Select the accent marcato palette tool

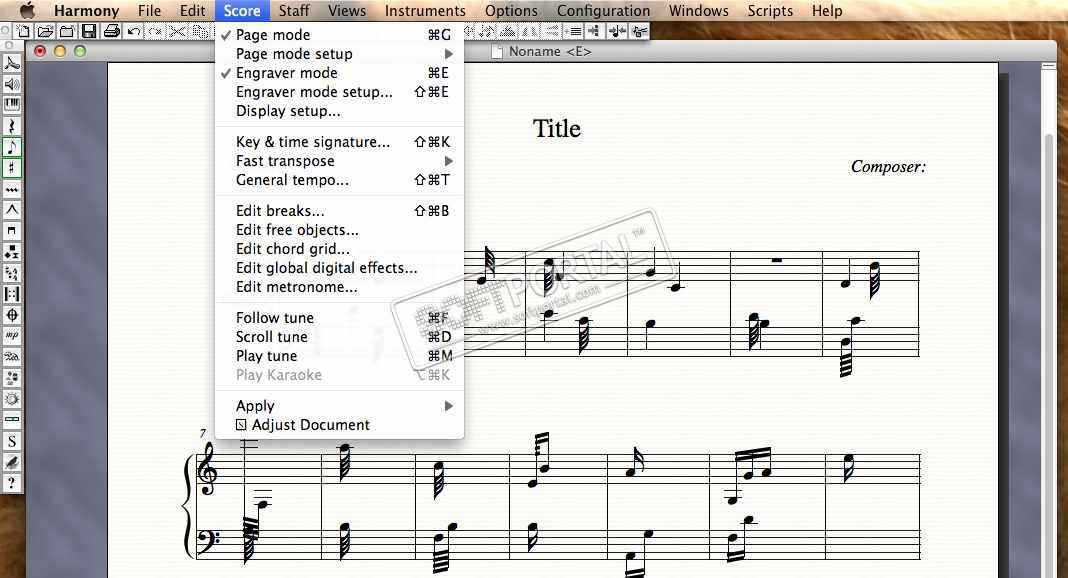point(12,210)
